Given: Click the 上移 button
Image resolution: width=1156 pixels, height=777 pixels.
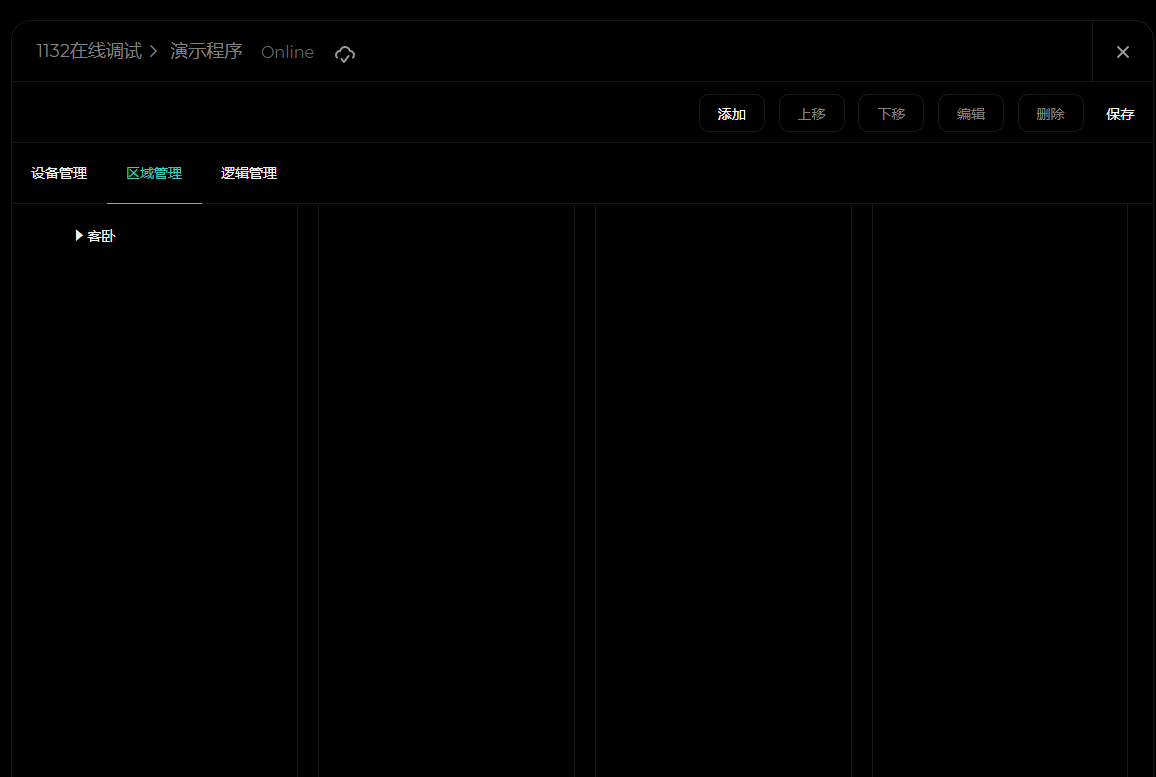Looking at the screenshot, I should tap(811, 114).
